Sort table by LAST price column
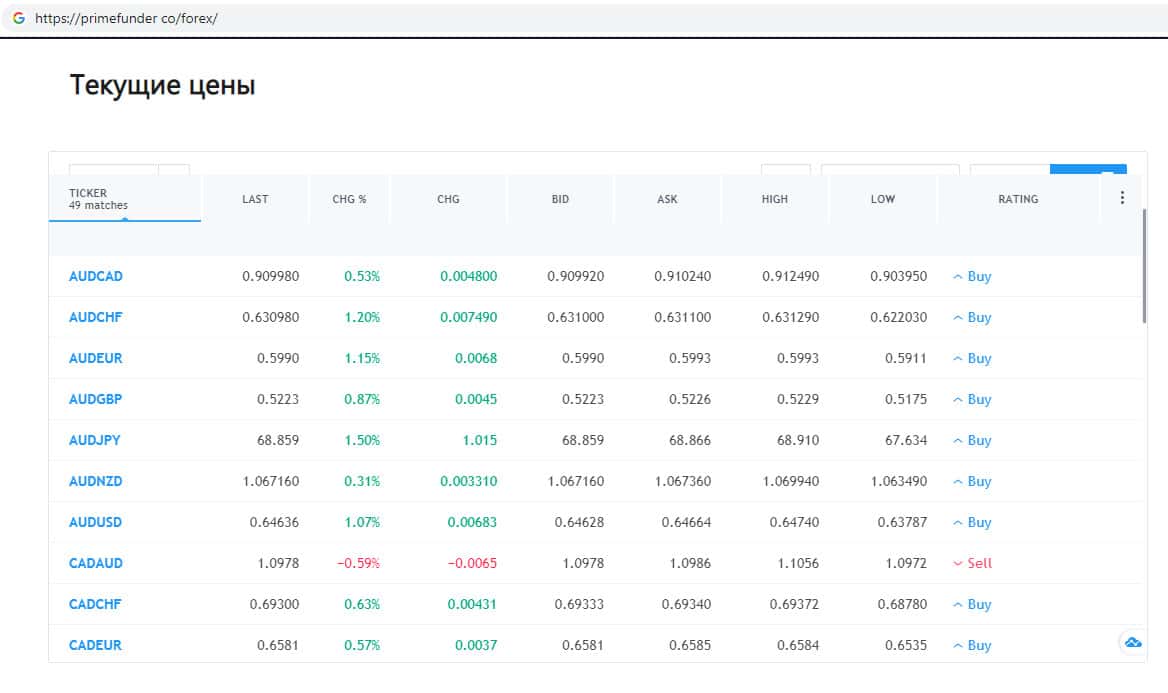The image size is (1168, 693). click(x=255, y=199)
